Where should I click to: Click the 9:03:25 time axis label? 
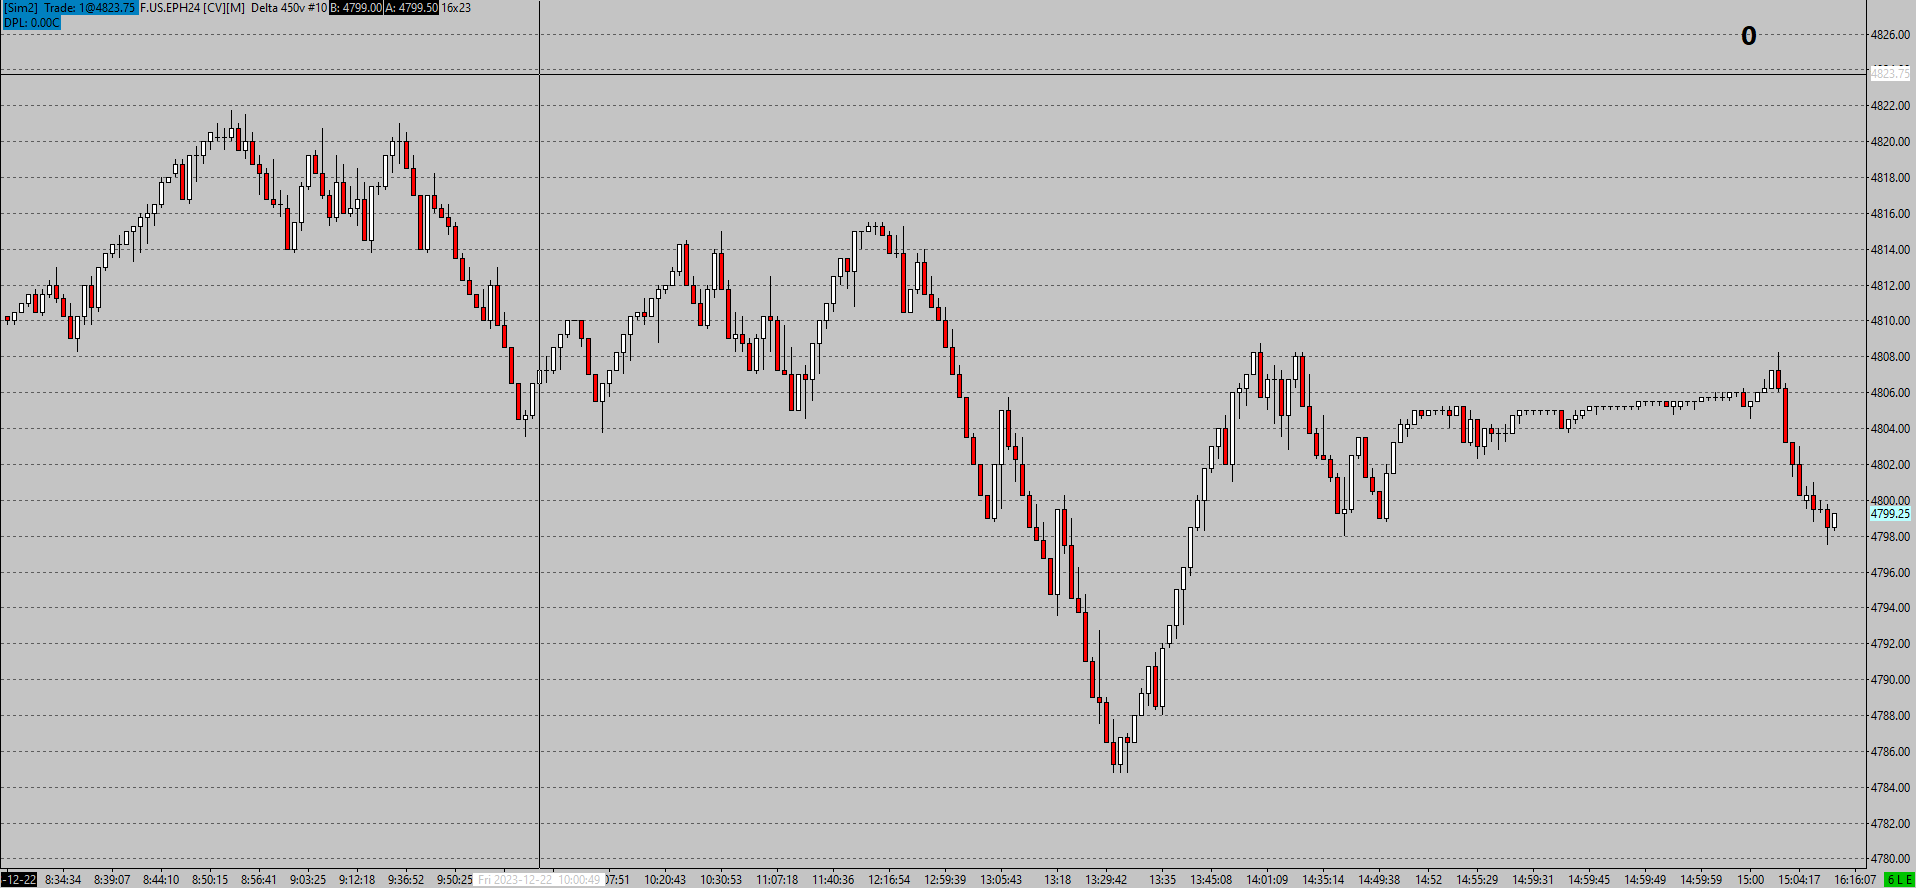308,880
